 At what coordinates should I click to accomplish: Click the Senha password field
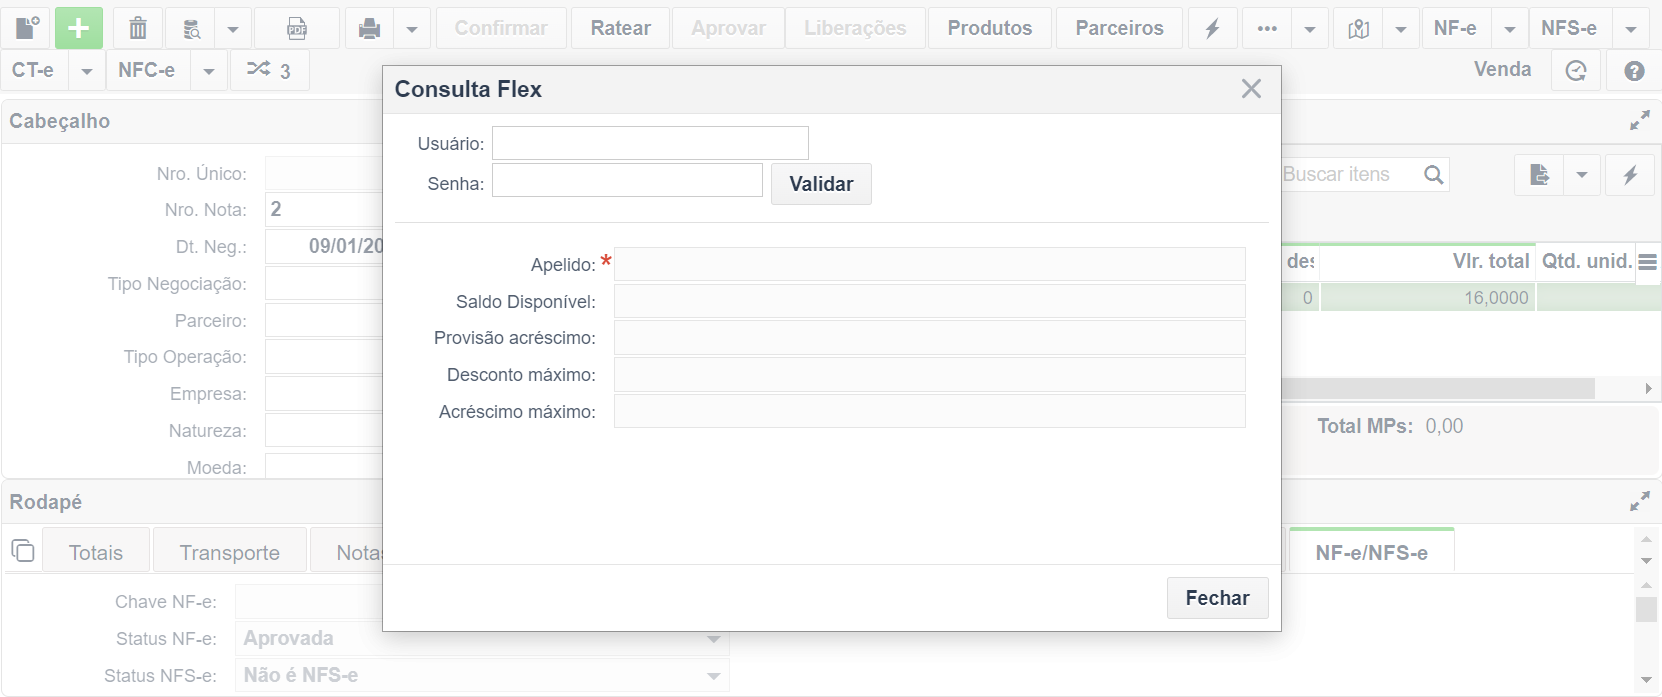point(627,180)
